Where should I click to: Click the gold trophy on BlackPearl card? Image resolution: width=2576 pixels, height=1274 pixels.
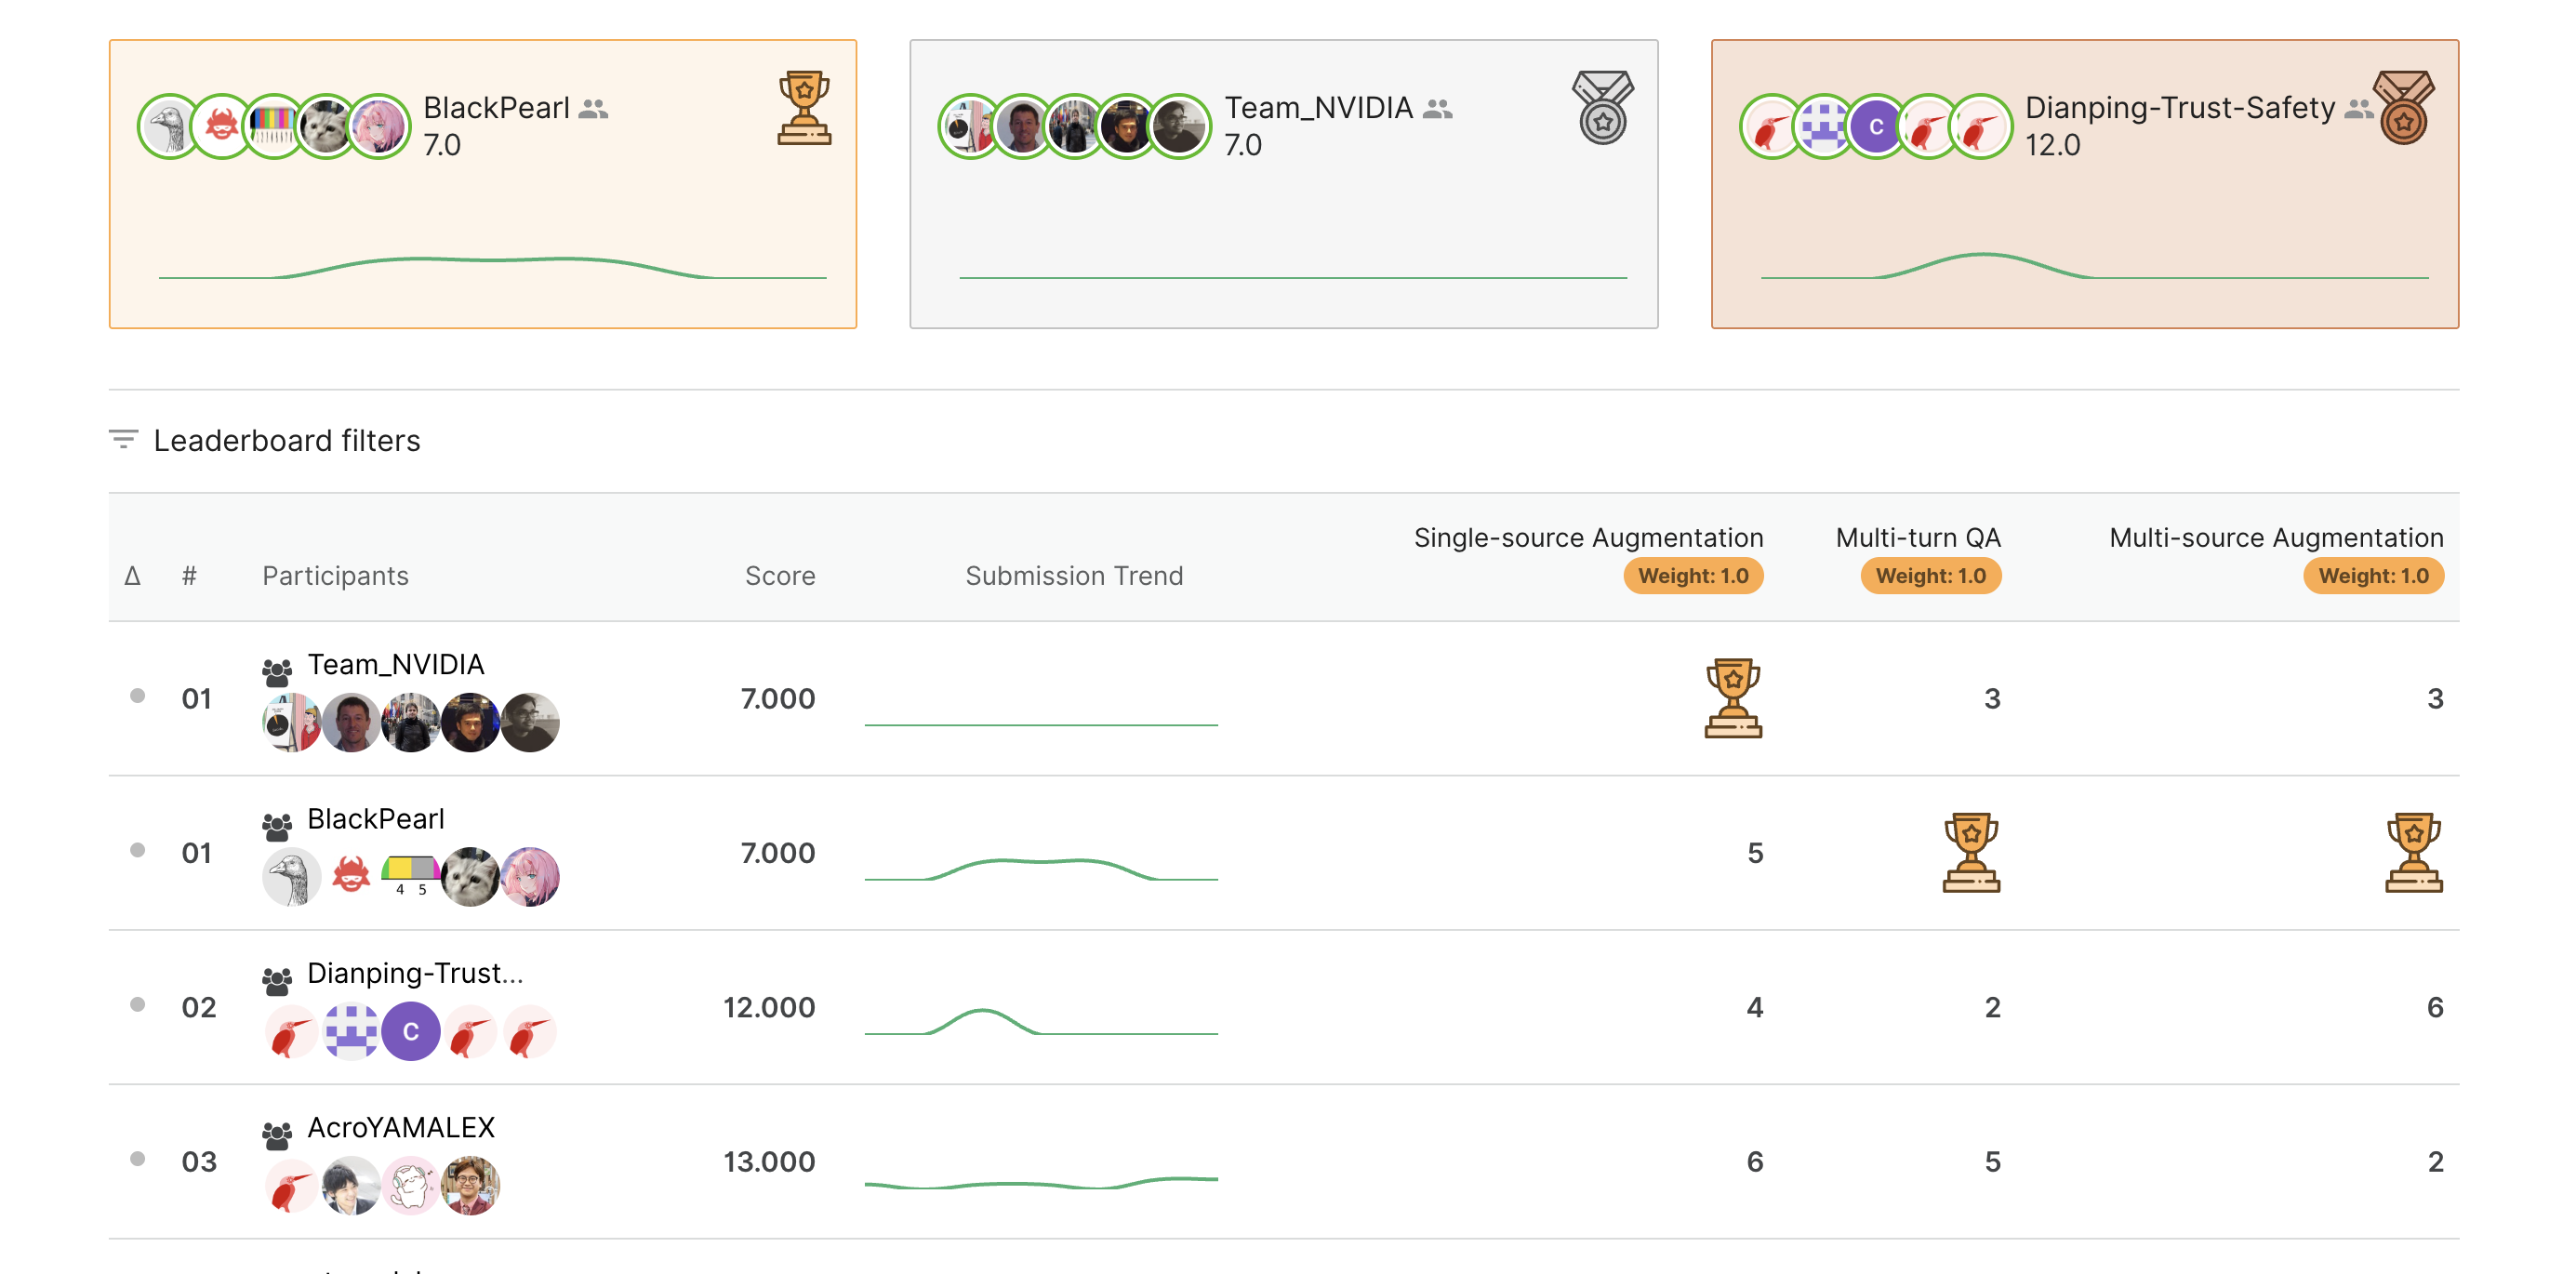point(804,108)
